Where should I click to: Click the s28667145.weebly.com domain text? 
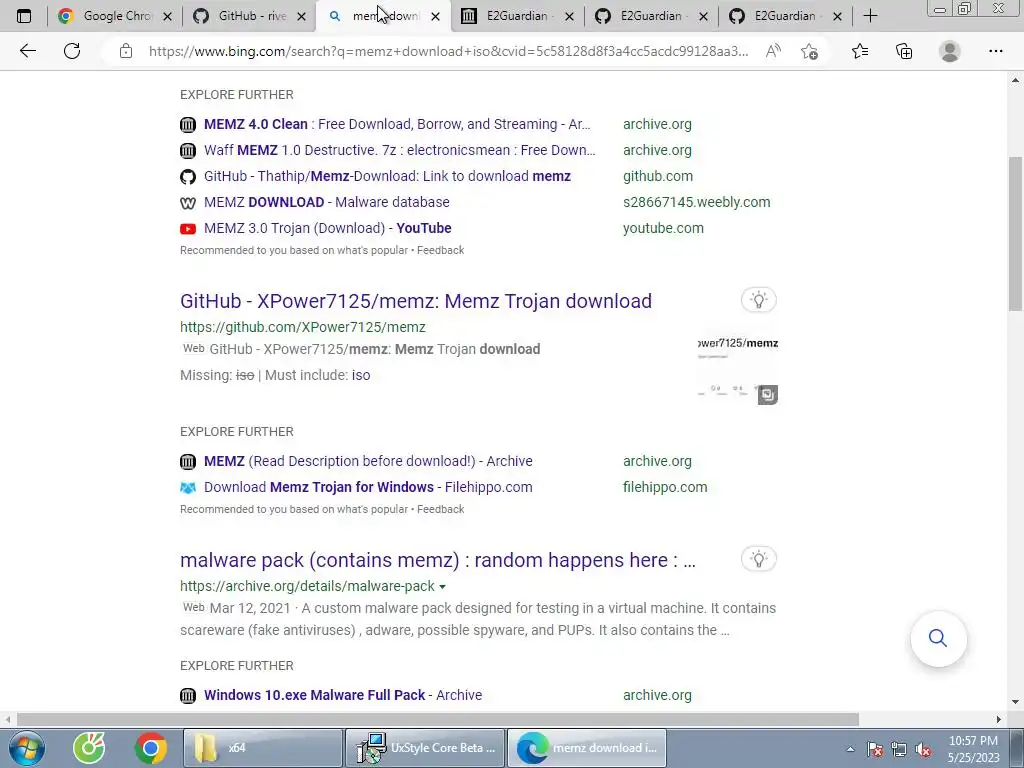(x=697, y=202)
